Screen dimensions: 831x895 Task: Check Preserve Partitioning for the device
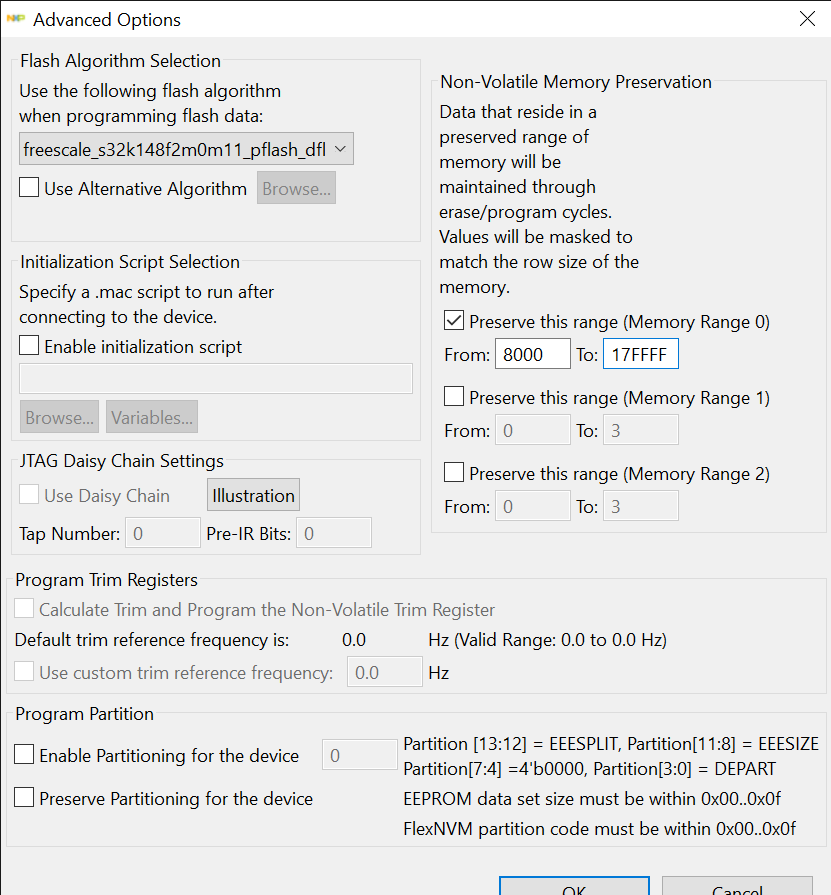tap(26, 799)
